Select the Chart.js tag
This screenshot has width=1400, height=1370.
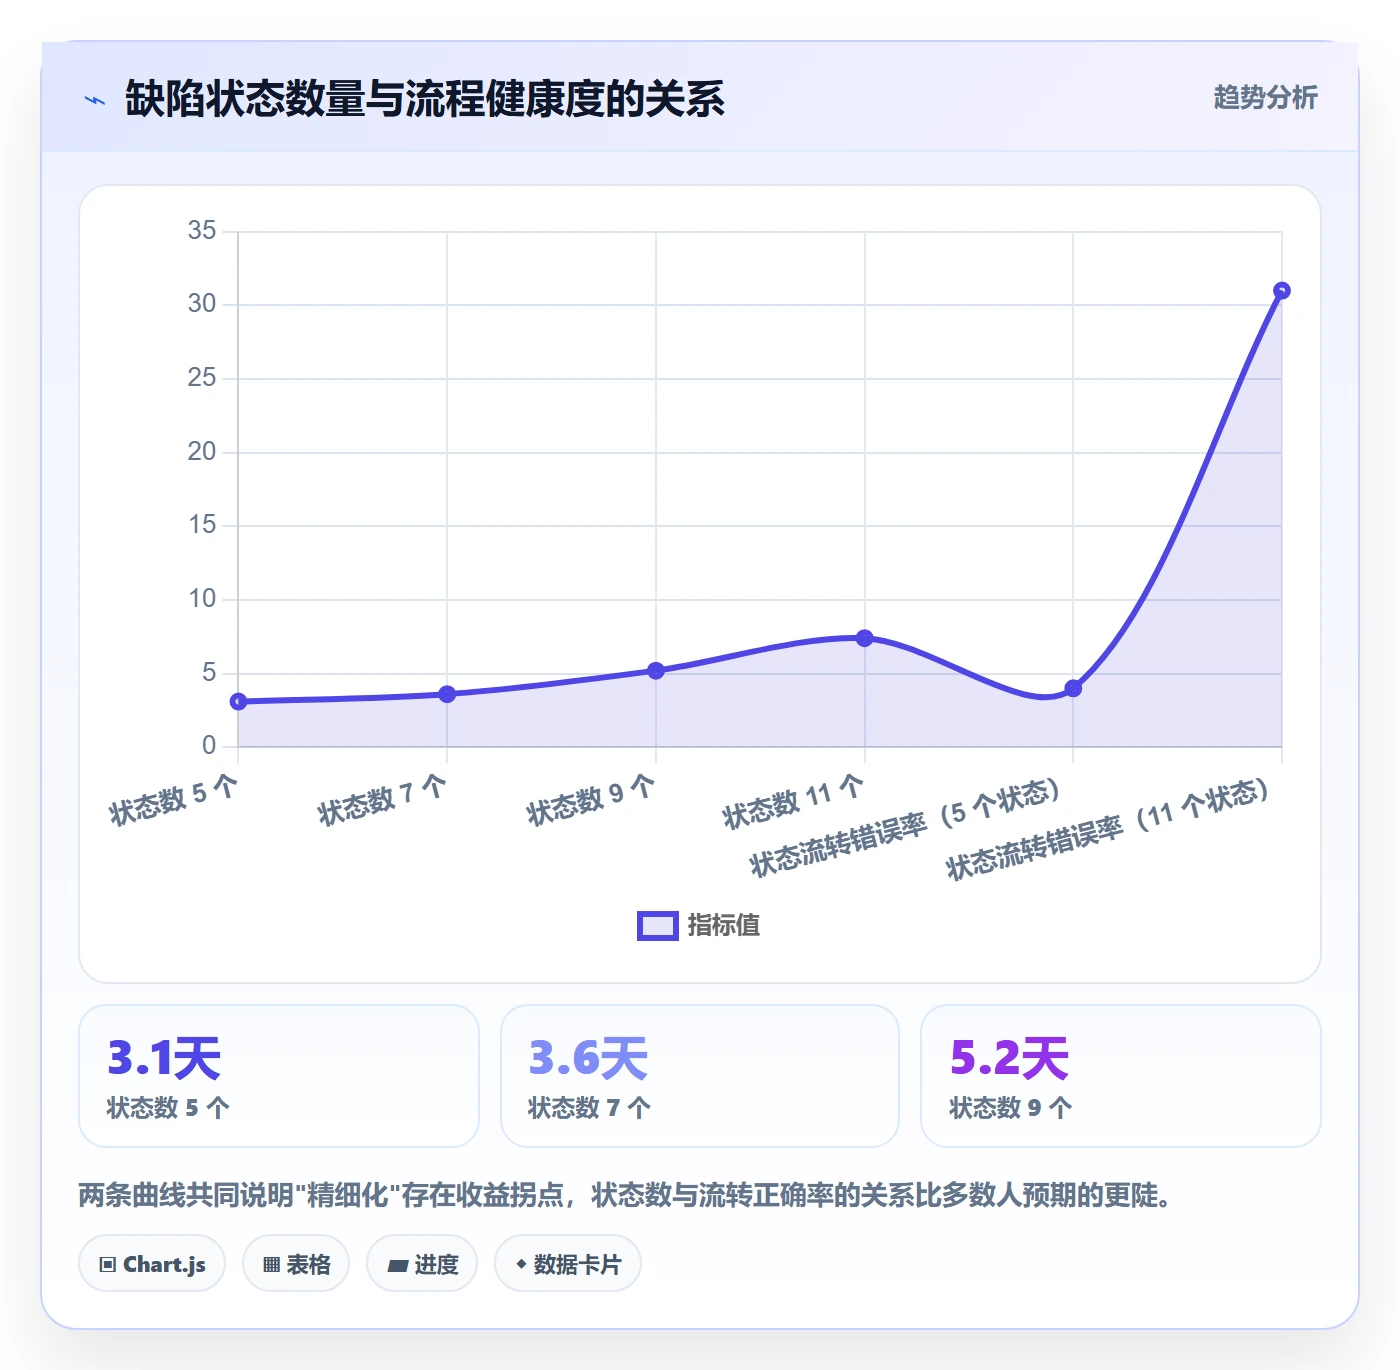[x=152, y=1264]
